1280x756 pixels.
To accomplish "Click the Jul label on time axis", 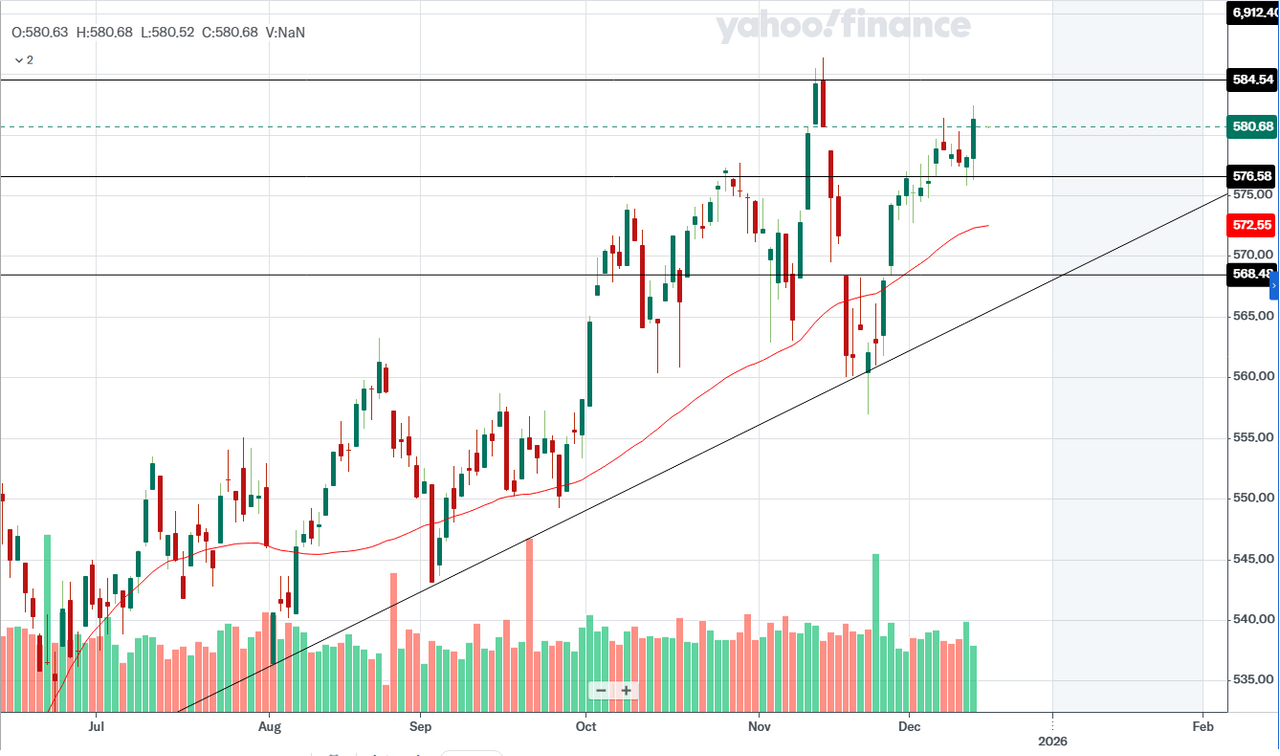I will [96, 726].
